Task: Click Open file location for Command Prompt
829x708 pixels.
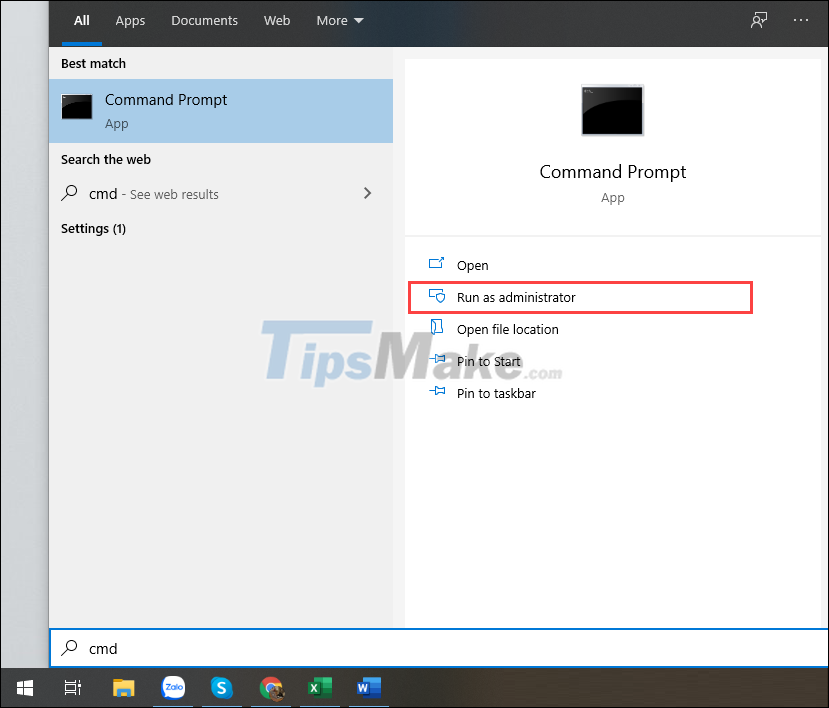Action: 508,329
